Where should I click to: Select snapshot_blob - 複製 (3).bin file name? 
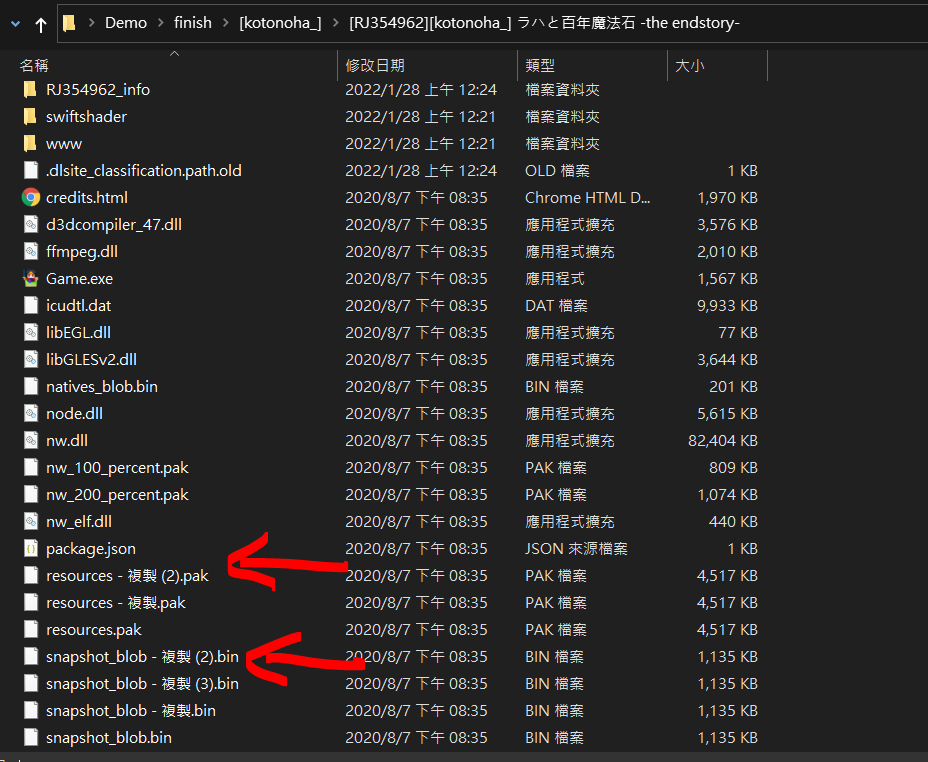pyautogui.click(x=143, y=684)
